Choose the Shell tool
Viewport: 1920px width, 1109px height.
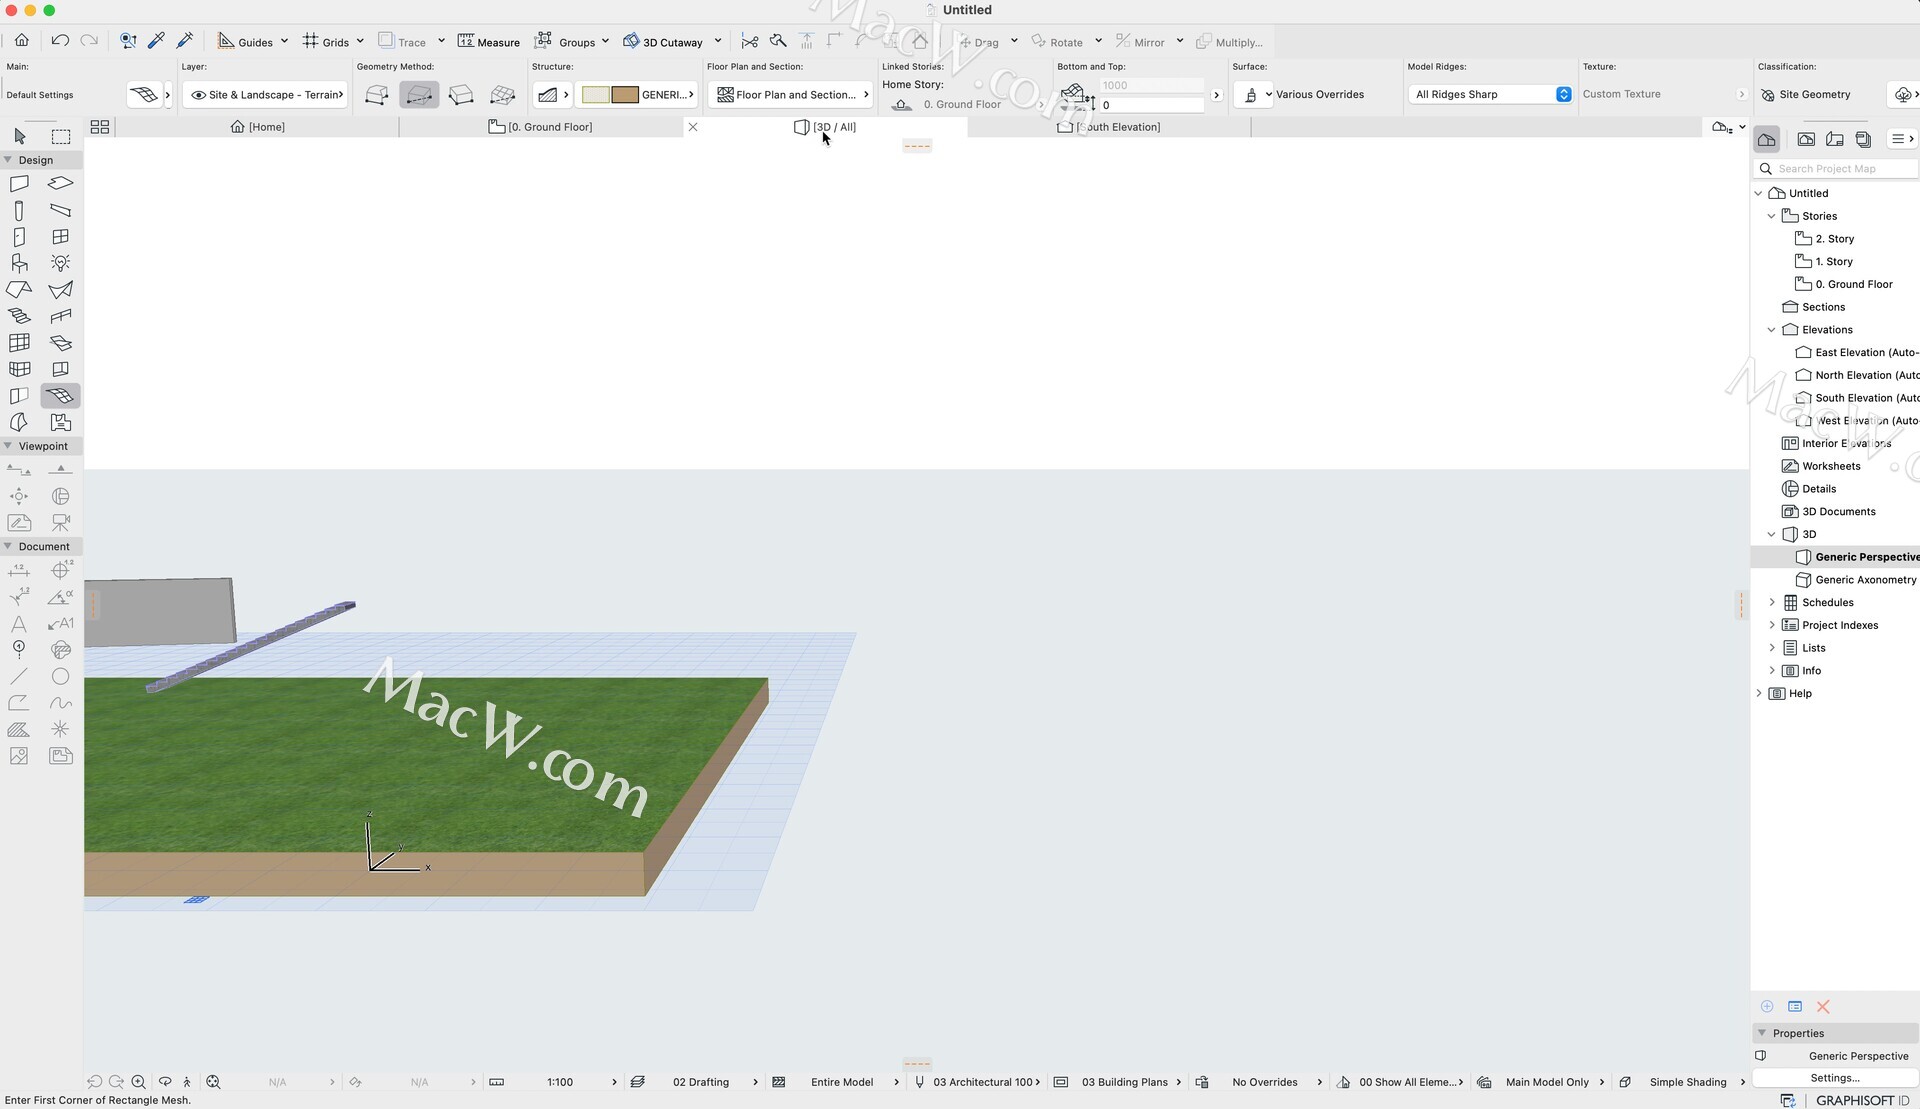61,290
